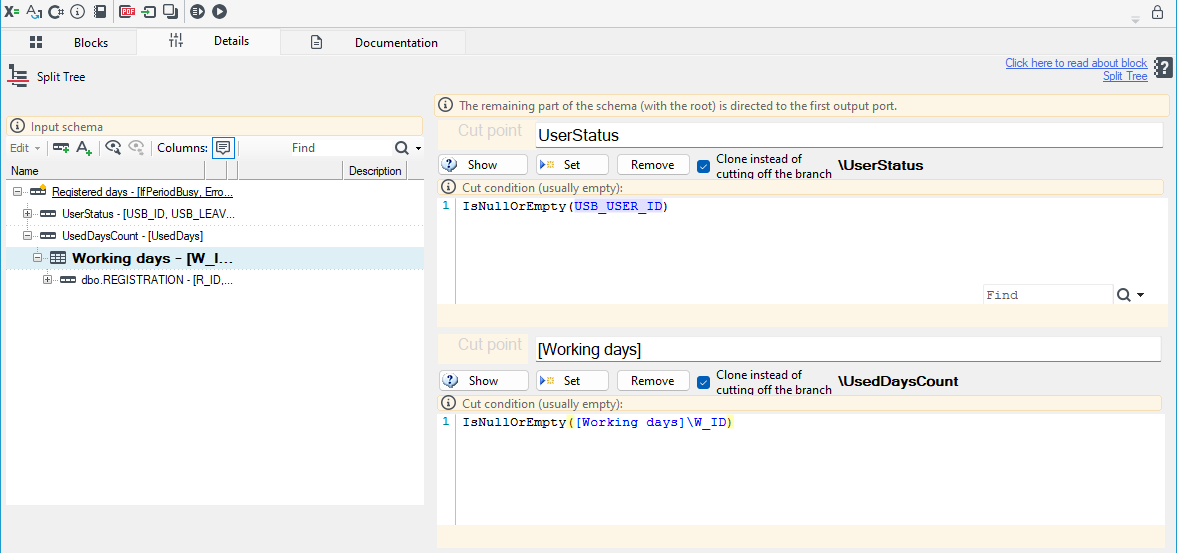This screenshot has width=1177, height=553.
Task: Open the block help question-mark icon
Action: tap(1163, 68)
